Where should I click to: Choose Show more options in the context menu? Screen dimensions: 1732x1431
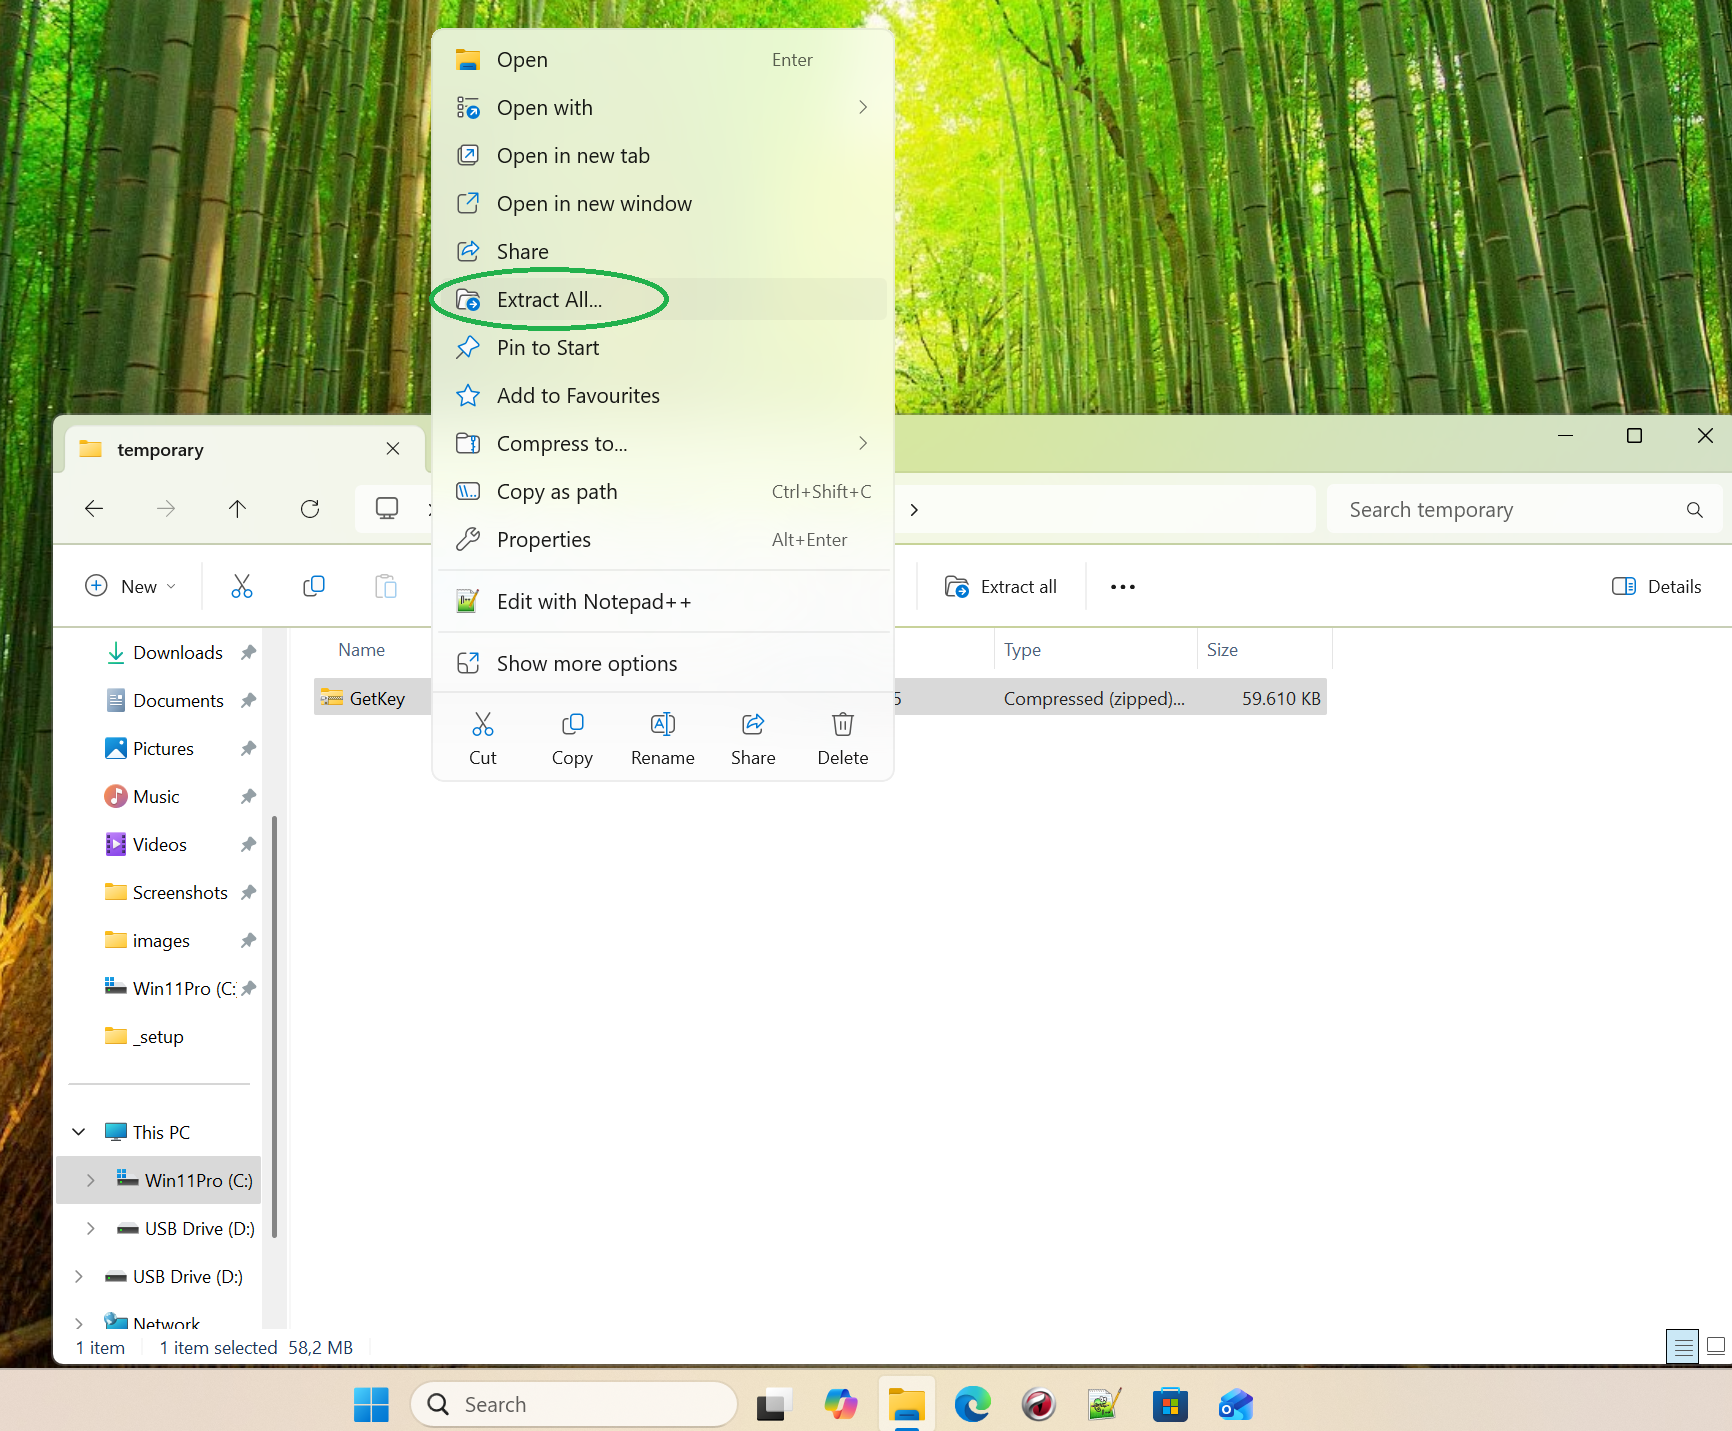point(586,663)
